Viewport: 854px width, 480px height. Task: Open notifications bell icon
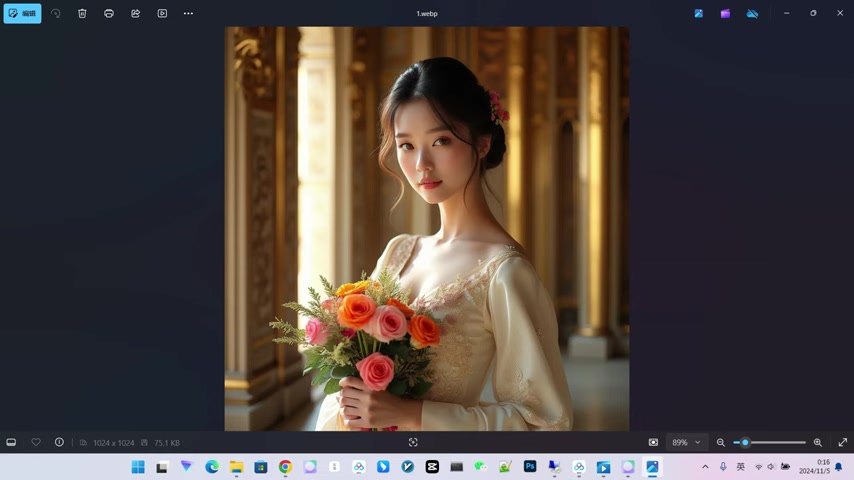839,467
